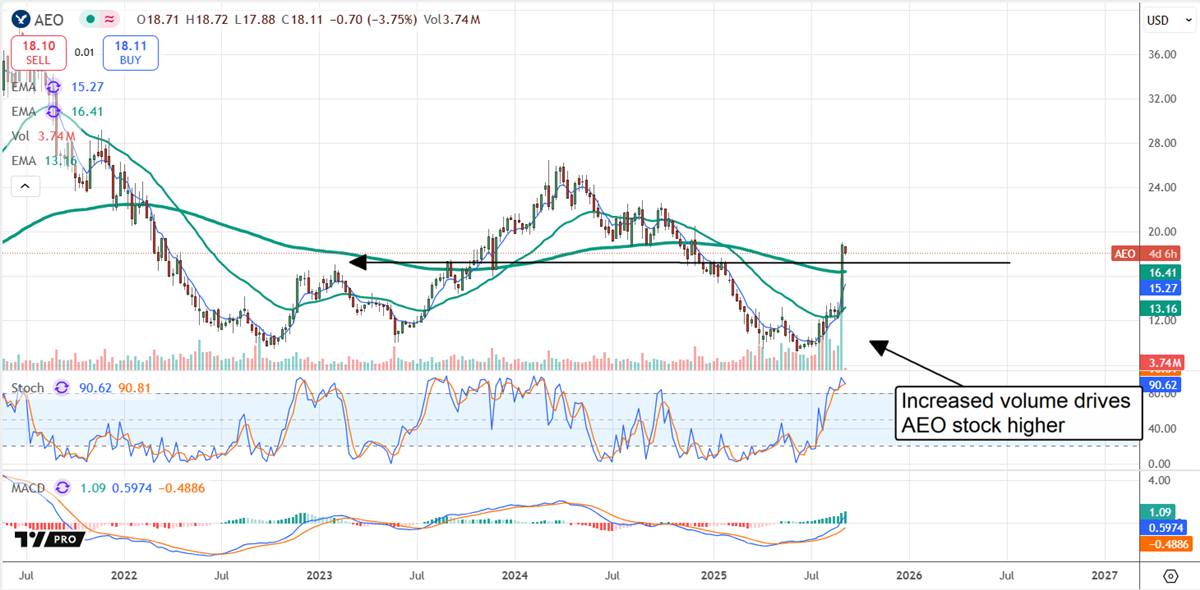Click 2024 on the time axis
The width and height of the screenshot is (1200, 590).
pyautogui.click(x=514, y=577)
